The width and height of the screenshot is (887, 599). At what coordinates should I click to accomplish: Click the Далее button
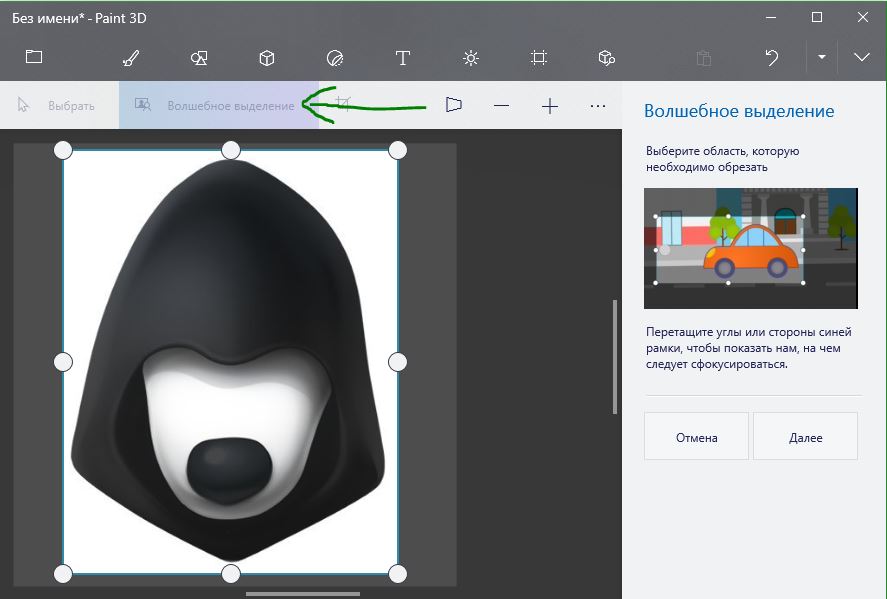pos(806,436)
